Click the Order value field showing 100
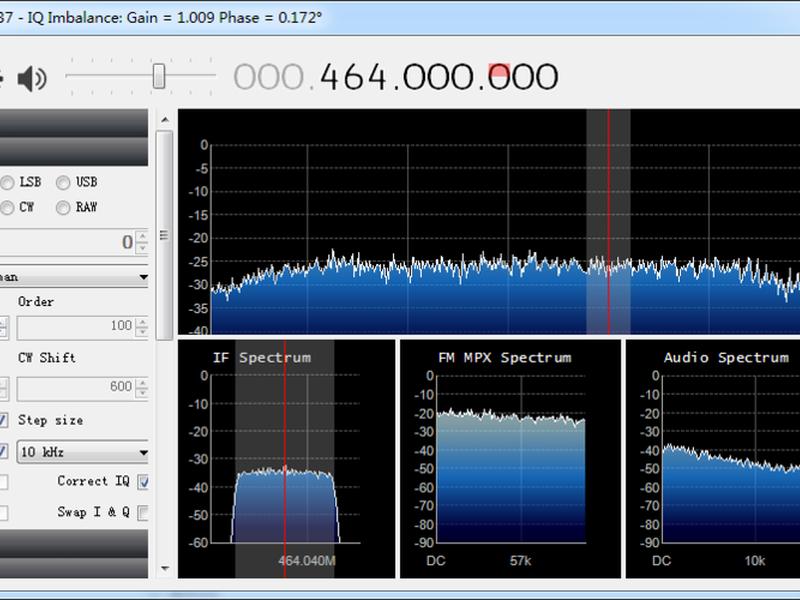This screenshot has height=600, width=800. tap(76, 327)
